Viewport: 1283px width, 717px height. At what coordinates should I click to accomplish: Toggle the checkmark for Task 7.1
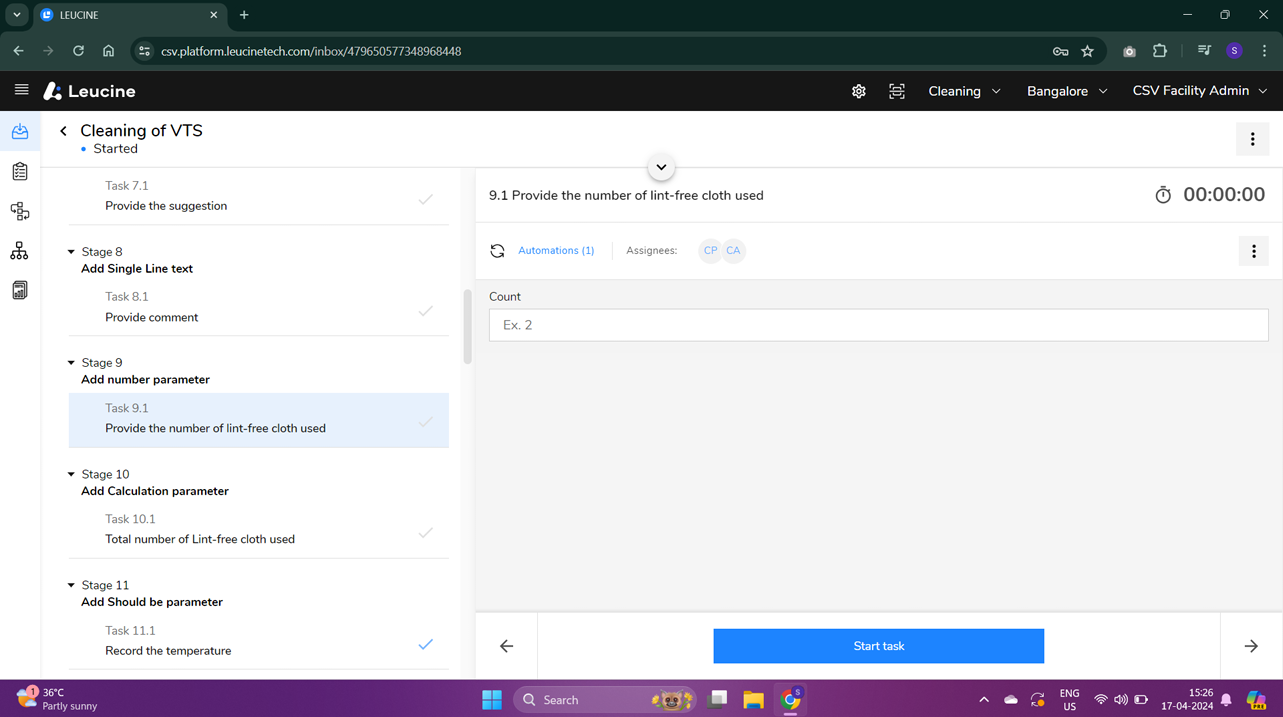click(425, 199)
